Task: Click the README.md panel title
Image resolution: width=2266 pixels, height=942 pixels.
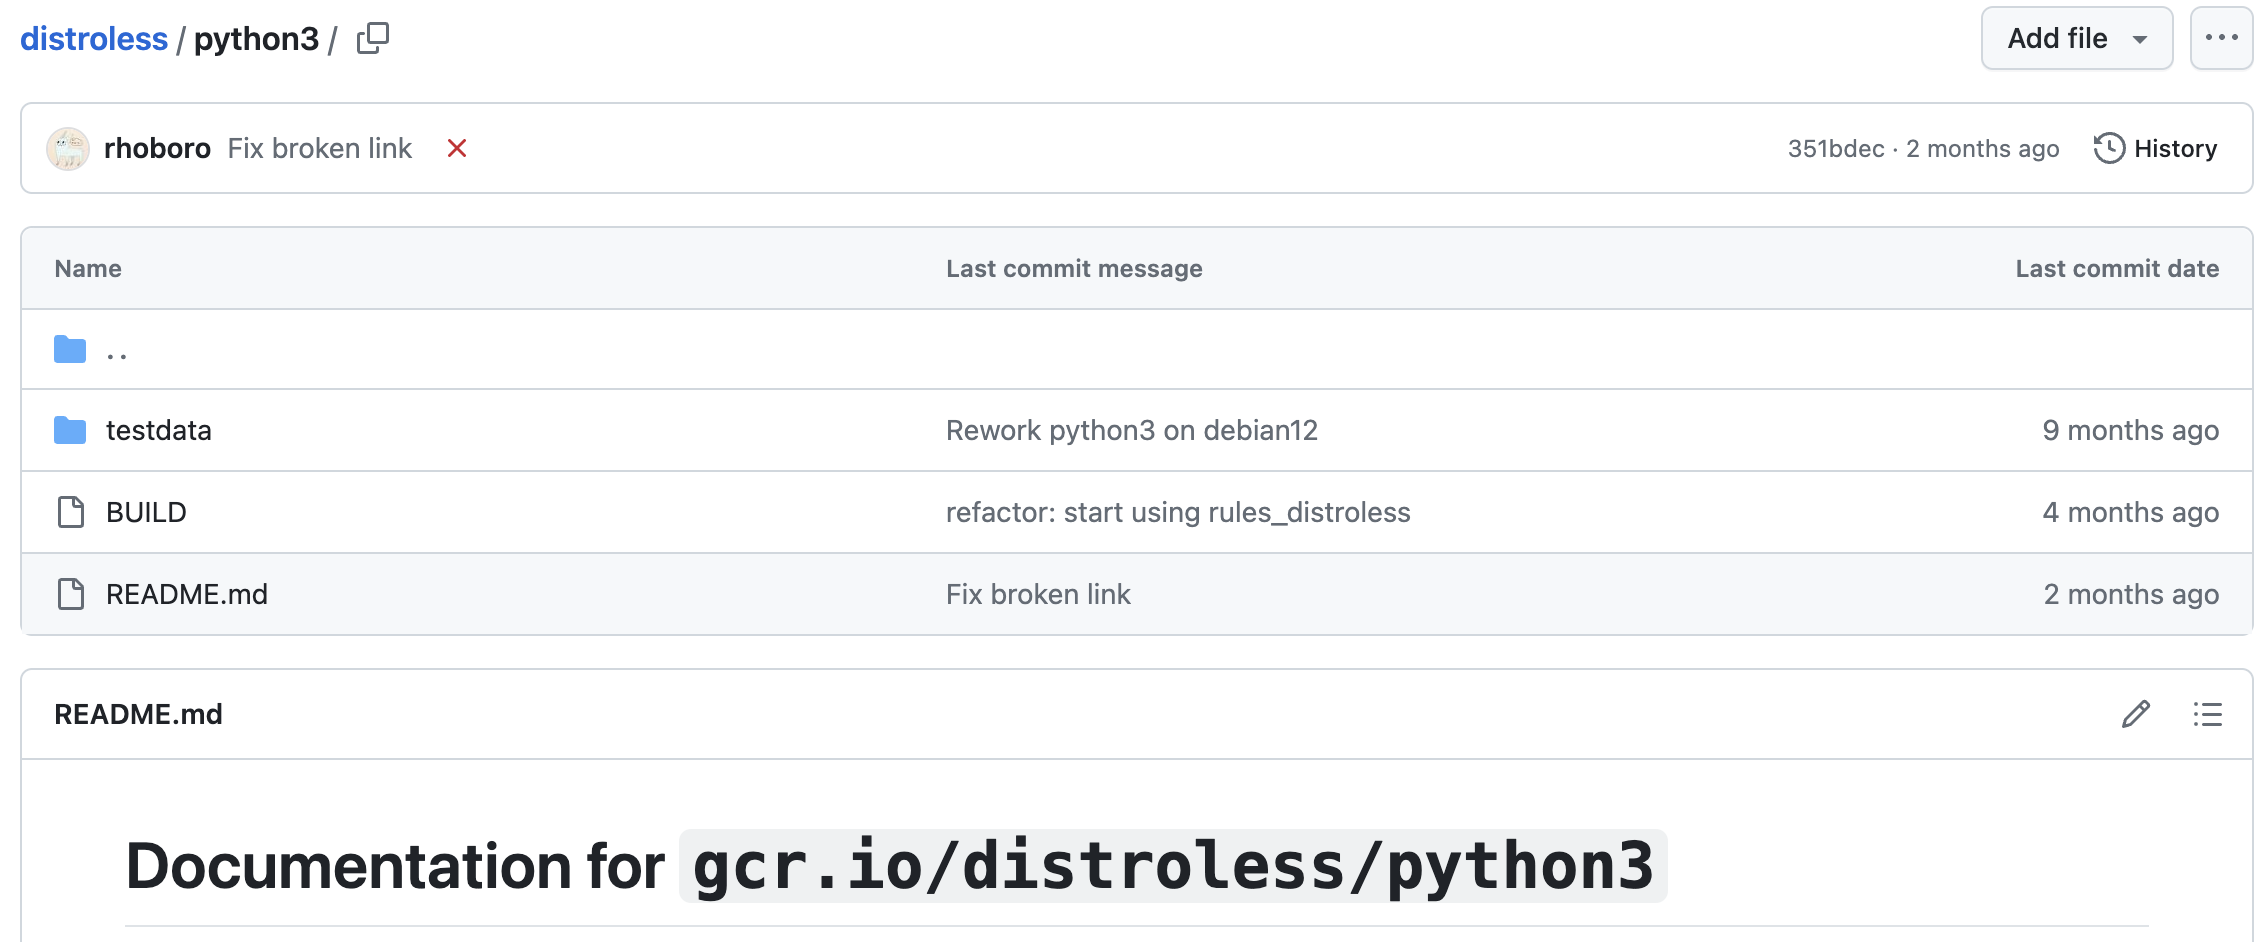Action: click(x=138, y=714)
